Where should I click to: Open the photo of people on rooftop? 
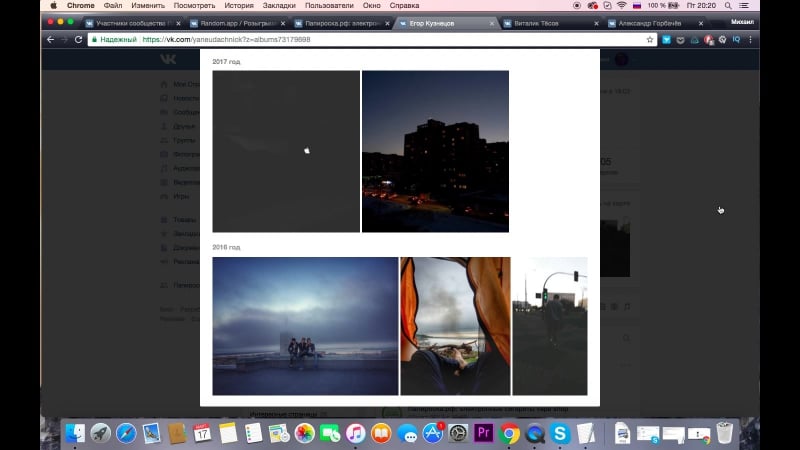[x=305, y=326]
